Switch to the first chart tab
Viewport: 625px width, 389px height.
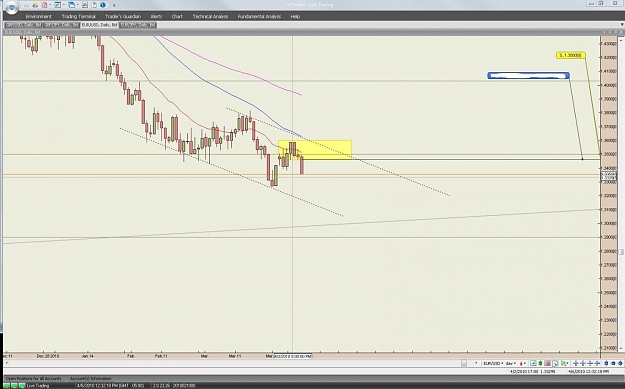coord(23,25)
